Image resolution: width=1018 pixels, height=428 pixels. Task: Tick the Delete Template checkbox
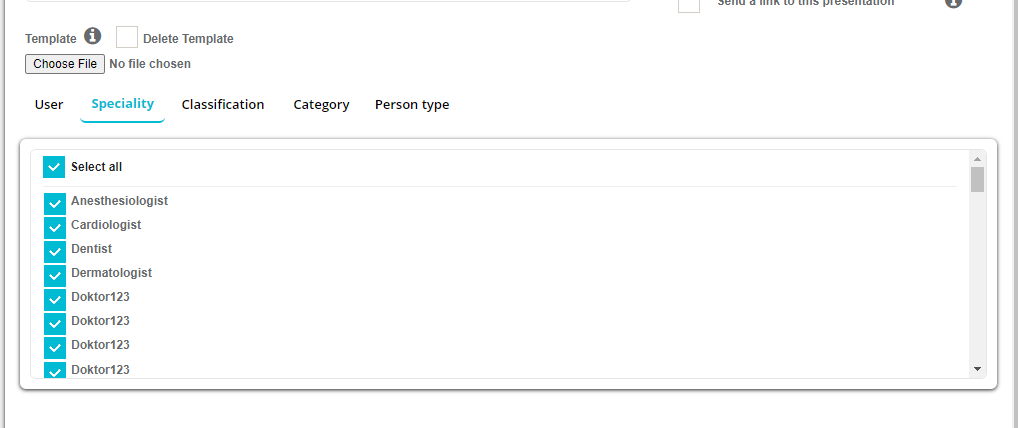tap(127, 38)
